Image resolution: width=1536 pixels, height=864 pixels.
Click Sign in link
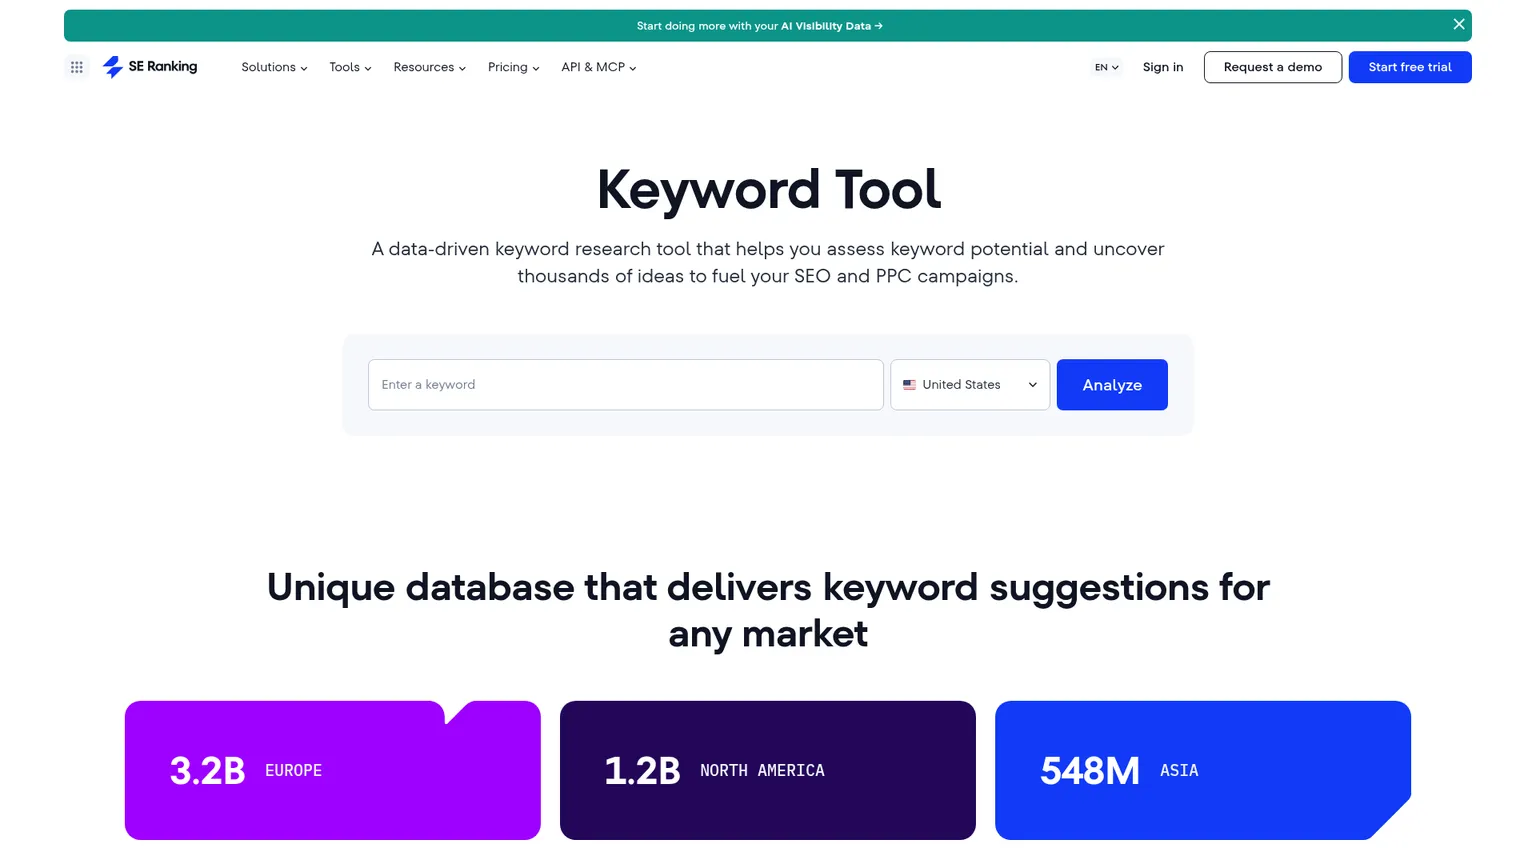(x=1163, y=67)
